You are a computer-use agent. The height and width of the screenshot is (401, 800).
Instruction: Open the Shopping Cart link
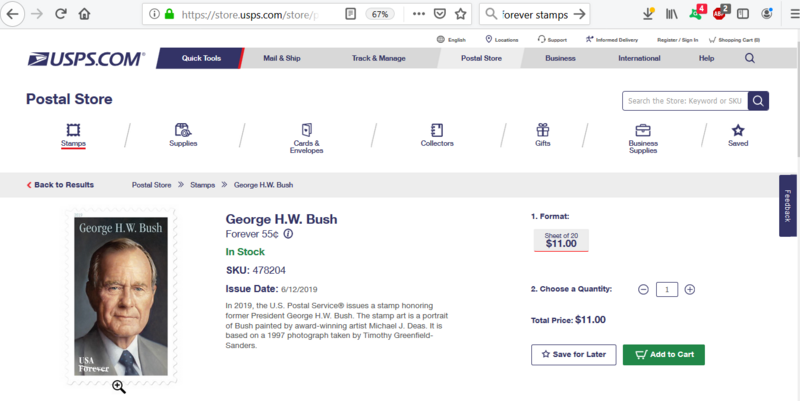click(x=734, y=40)
